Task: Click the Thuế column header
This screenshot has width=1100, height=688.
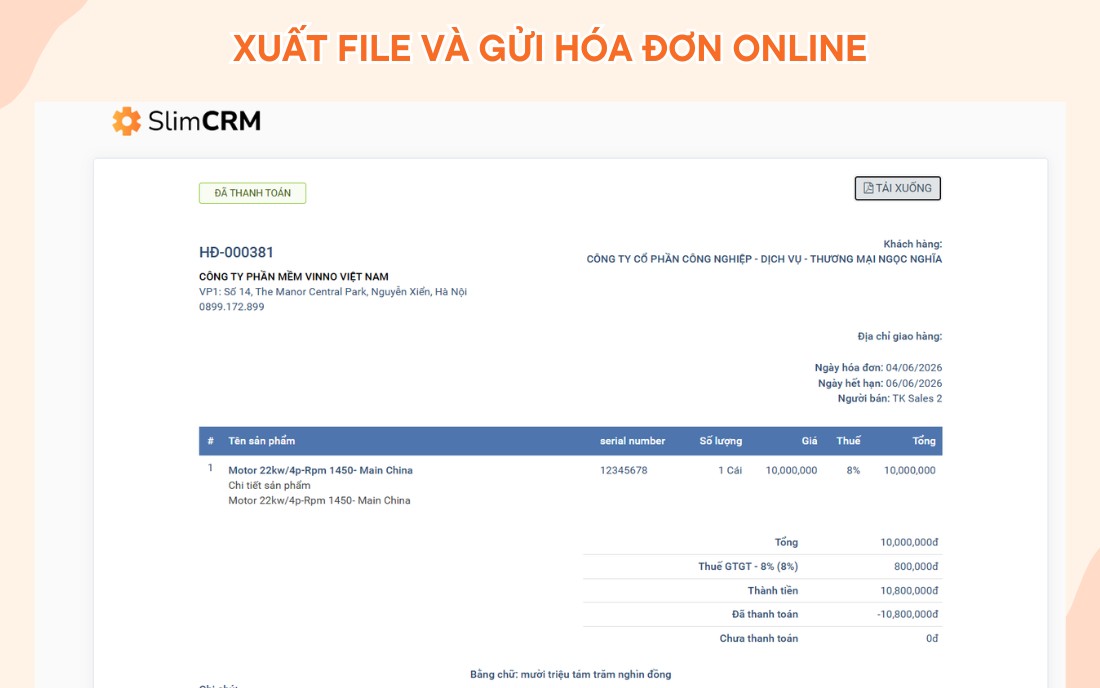Action: pos(848,440)
